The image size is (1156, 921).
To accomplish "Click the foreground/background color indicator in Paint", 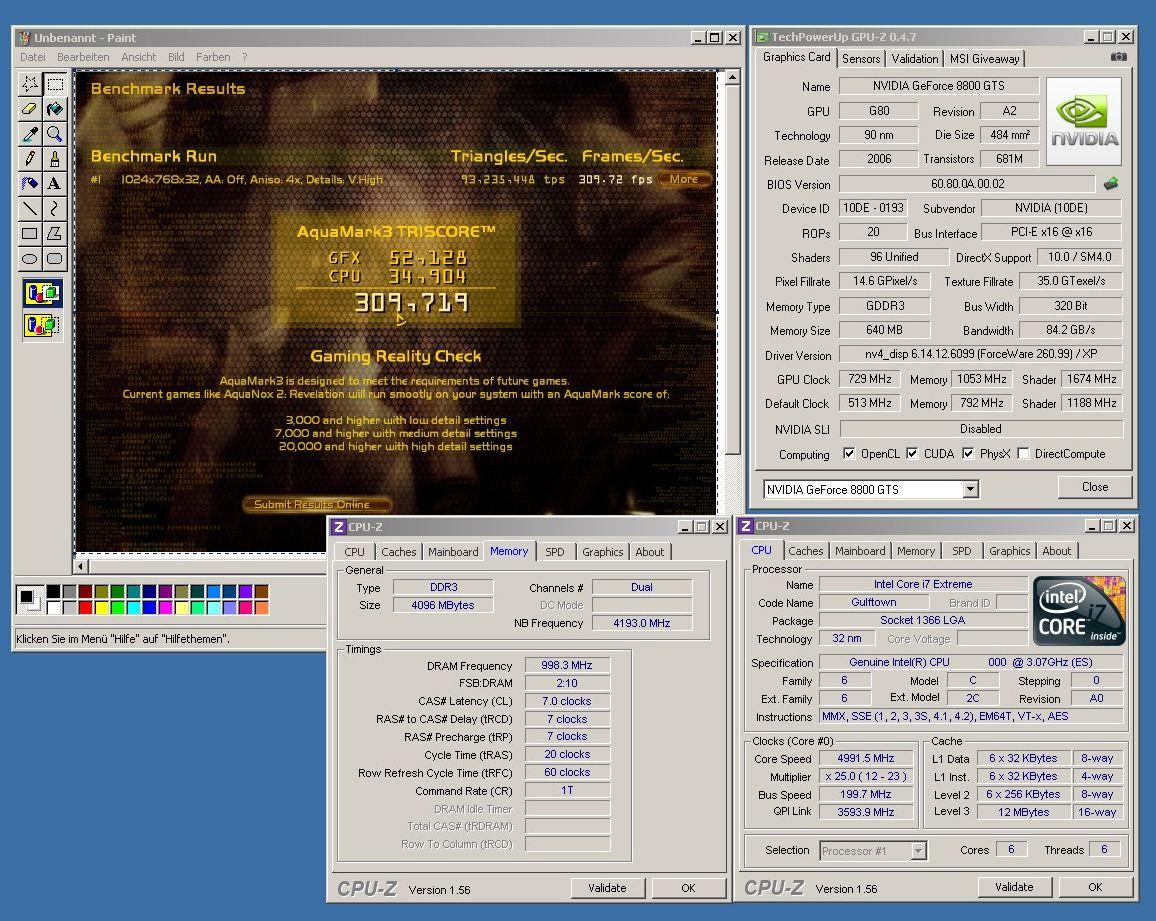I will (x=29, y=599).
